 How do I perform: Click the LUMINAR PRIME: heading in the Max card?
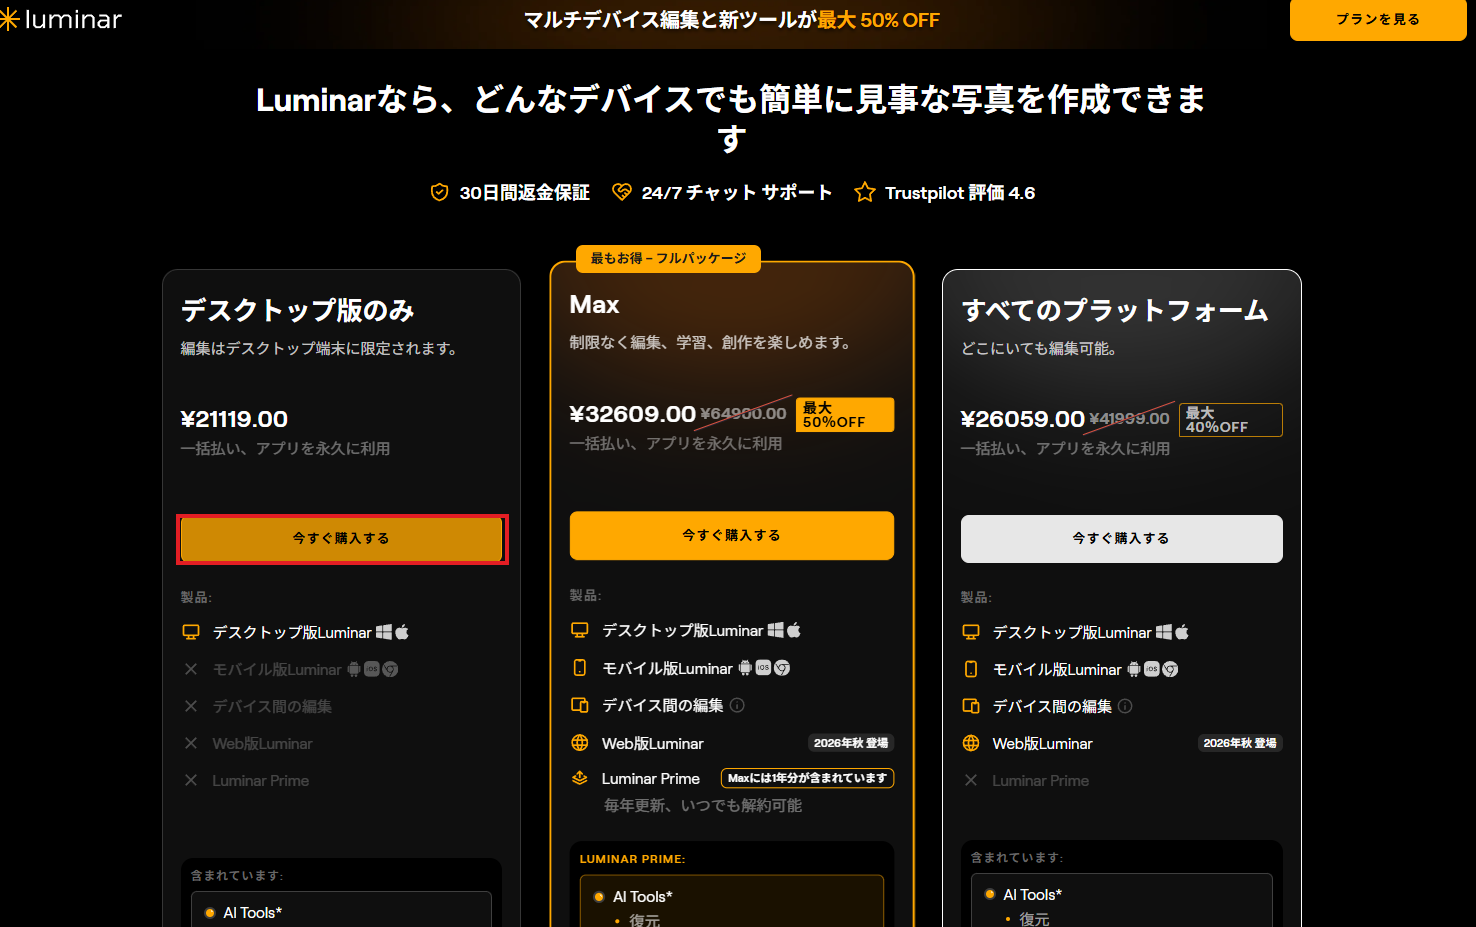(632, 859)
